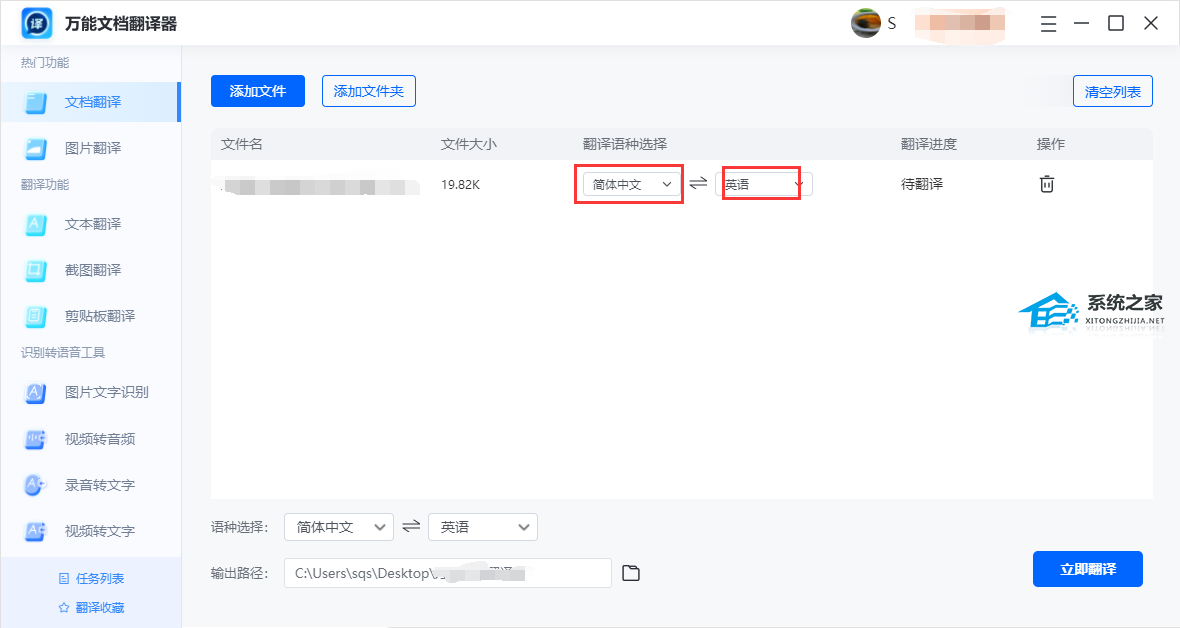Screen dimensions: 1180x628
Task: Browse output folder with folder icon
Action: pos(631,573)
